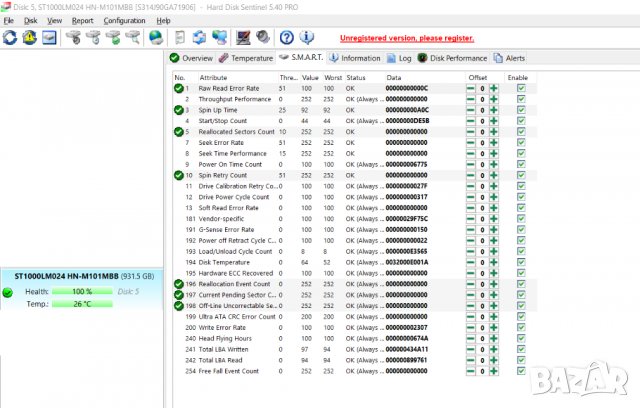Sort the table by Attribute column header
The image size is (640, 408).
point(213,77)
